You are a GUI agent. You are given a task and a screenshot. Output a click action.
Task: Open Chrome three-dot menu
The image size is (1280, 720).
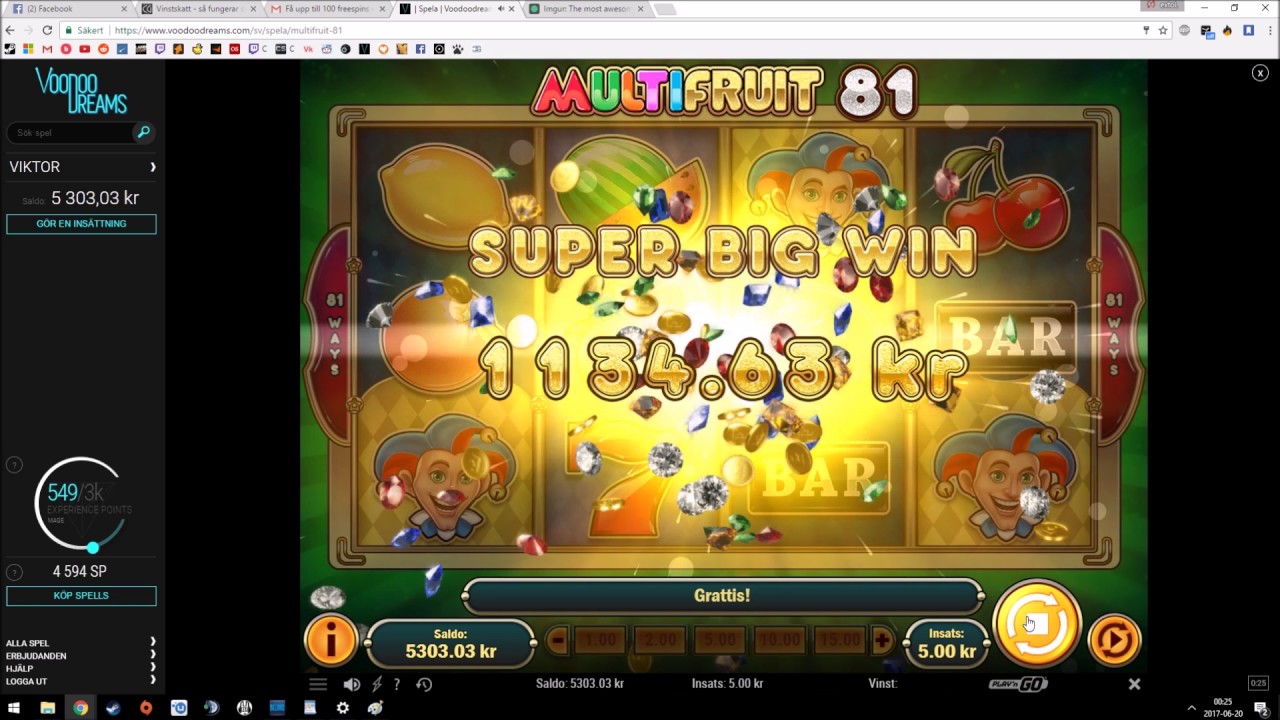1269,30
